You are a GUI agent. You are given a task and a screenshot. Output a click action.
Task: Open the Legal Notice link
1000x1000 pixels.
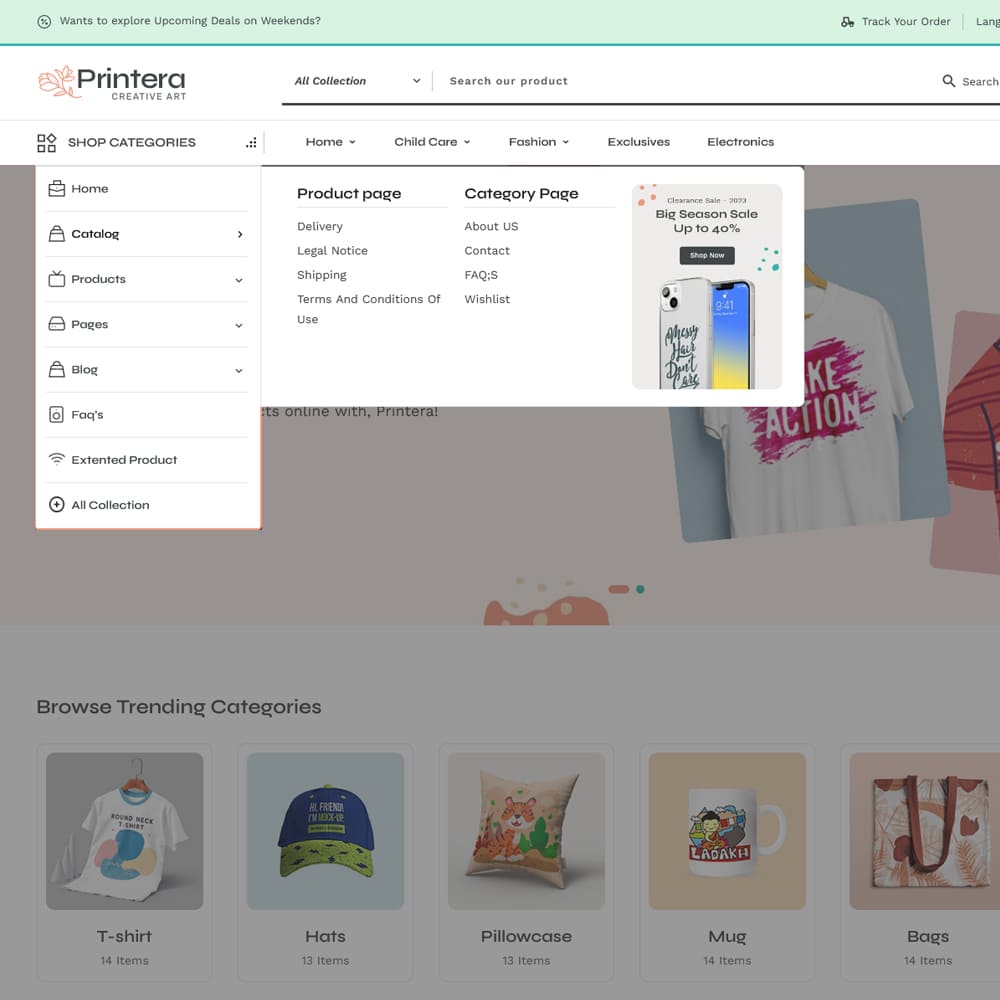click(332, 251)
